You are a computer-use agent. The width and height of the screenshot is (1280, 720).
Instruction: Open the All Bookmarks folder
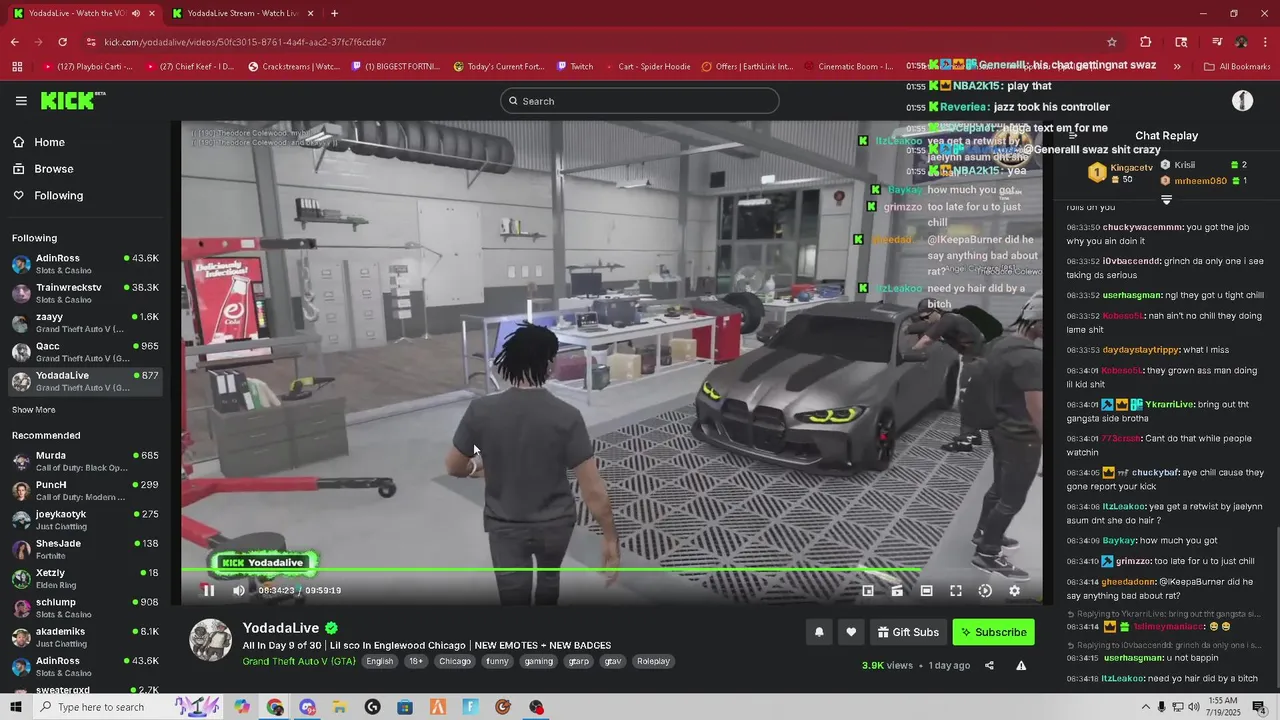click(1237, 67)
